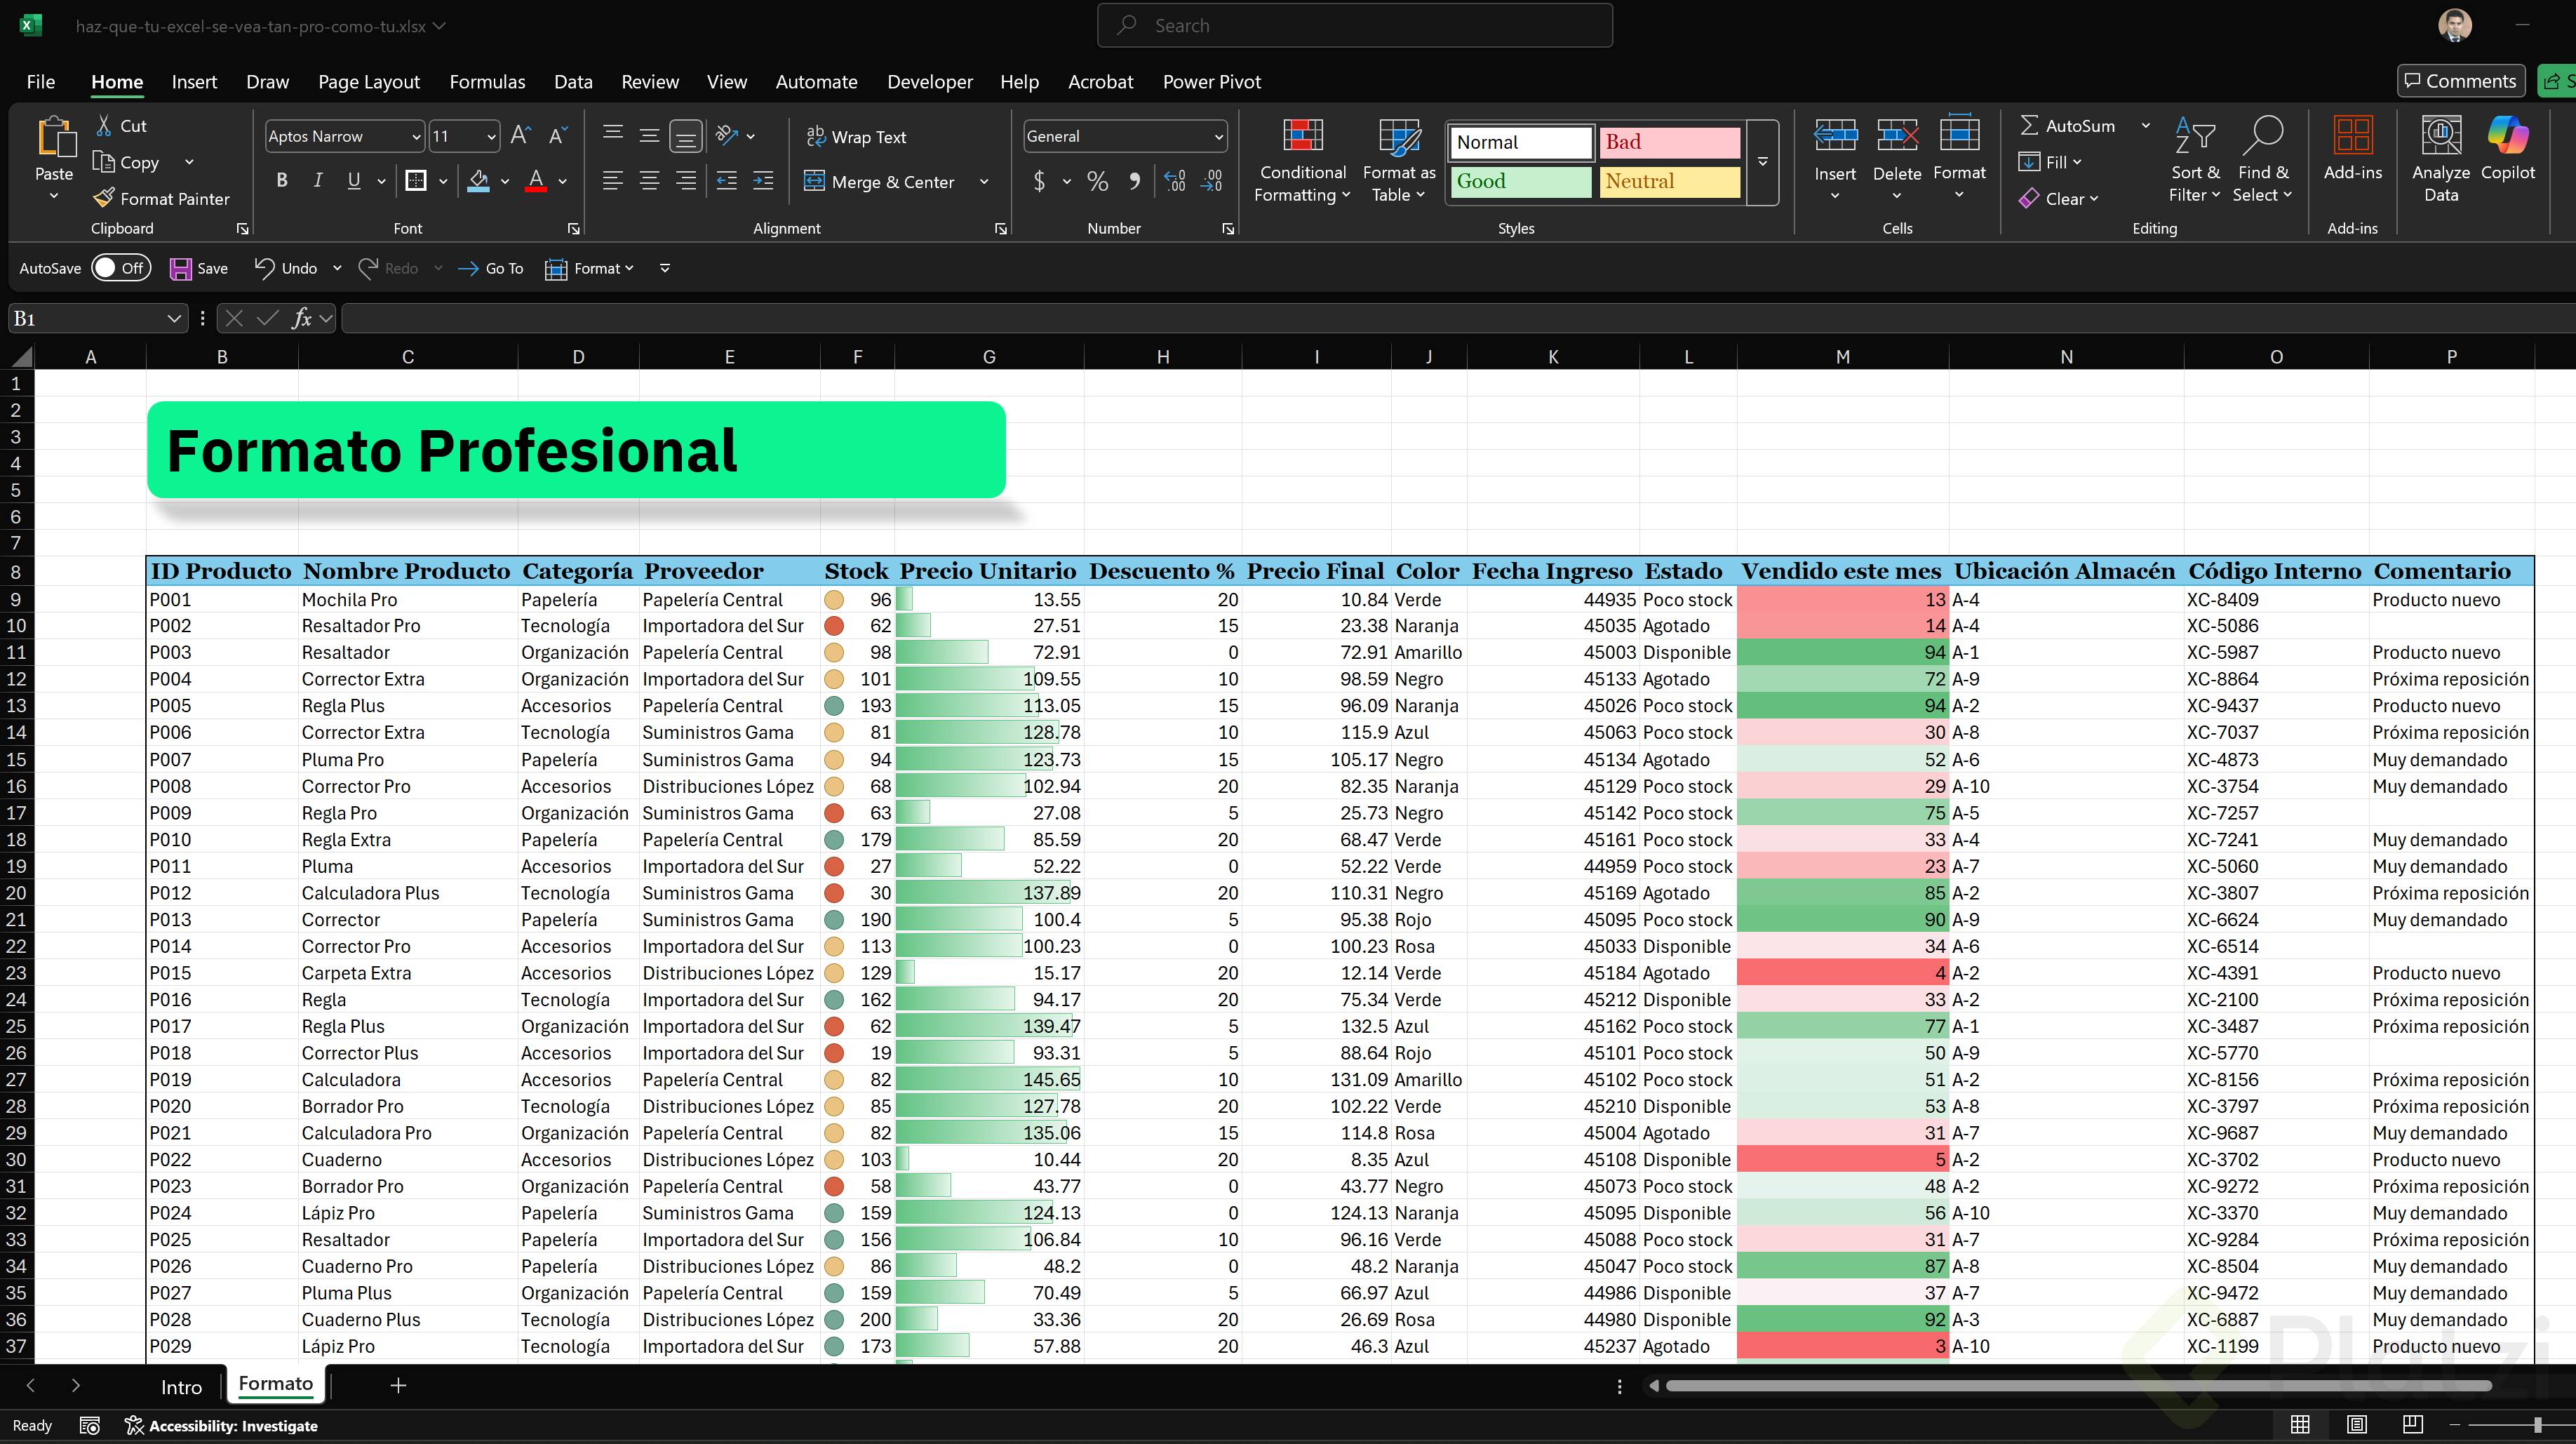The height and width of the screenshot is (1444, 2576).
Task: Click the Borders icon
Action: pos(415,181)
